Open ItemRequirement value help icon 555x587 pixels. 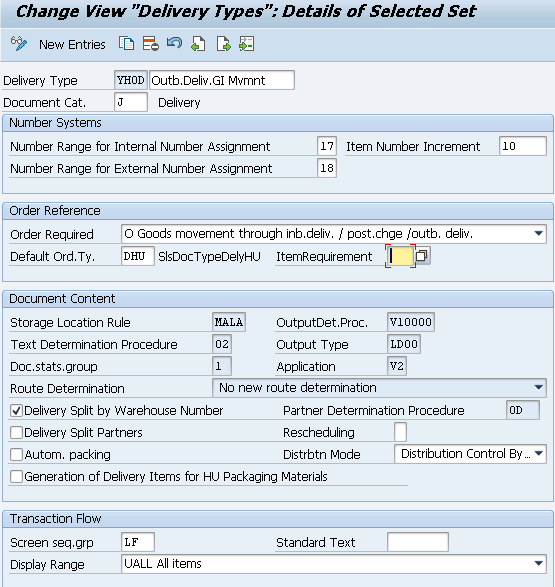[x=422, y=256]
